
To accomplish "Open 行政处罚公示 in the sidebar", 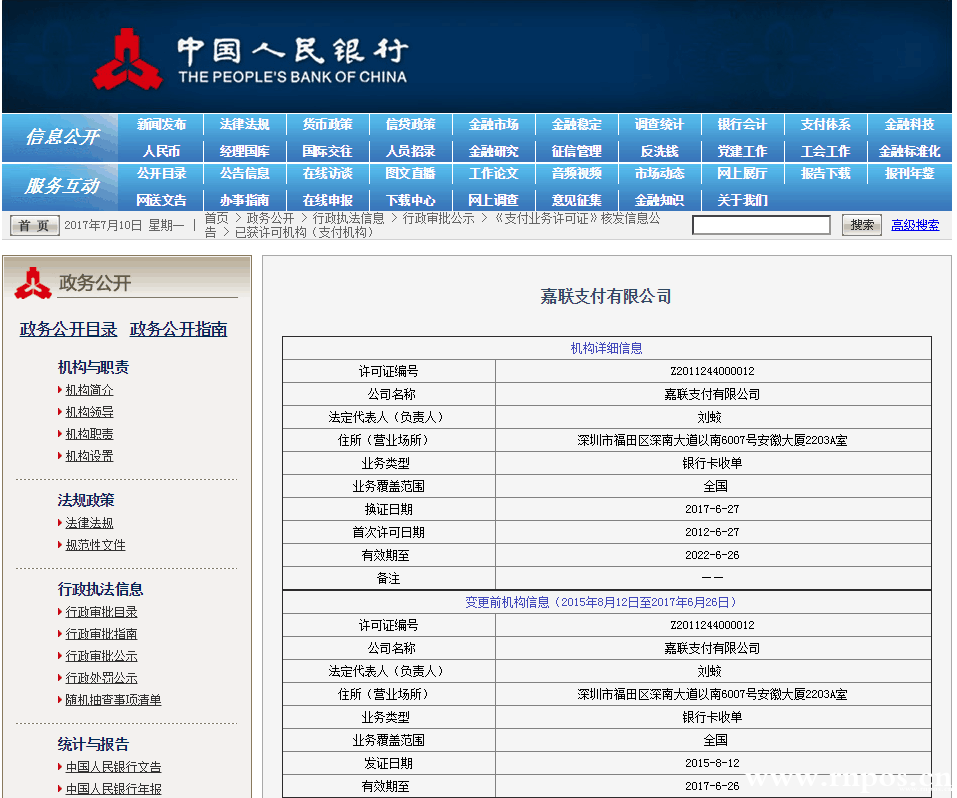I will pyautogui.click(x=101, y=678).
